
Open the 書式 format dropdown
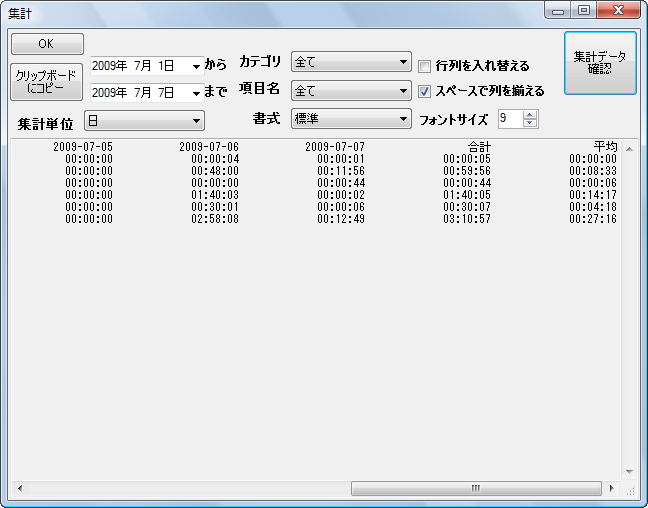point(403,119)
